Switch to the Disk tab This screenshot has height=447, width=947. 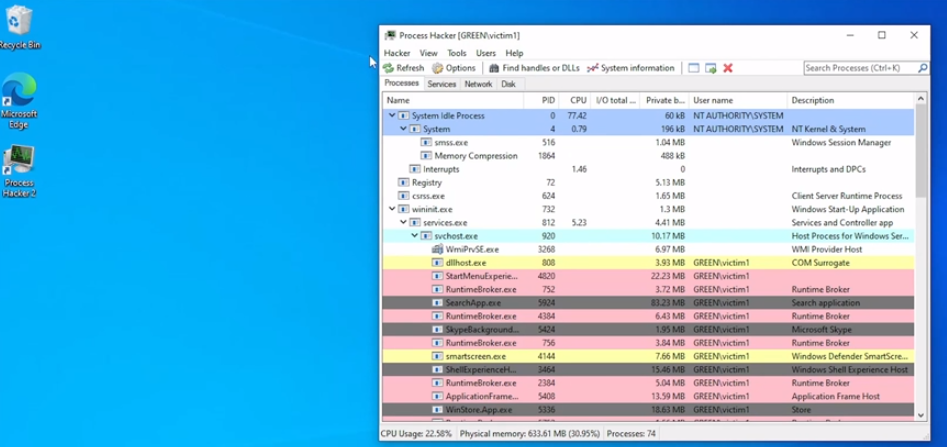509,85
